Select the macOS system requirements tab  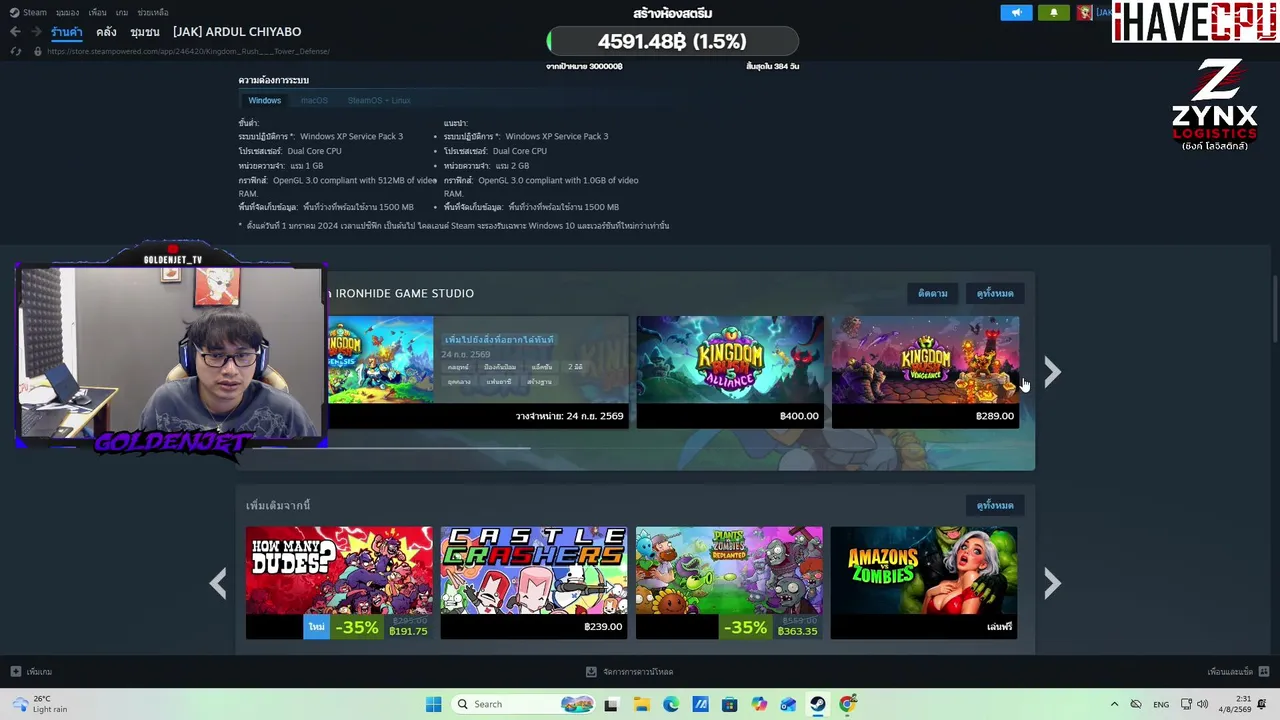click(x=314, y=100)
